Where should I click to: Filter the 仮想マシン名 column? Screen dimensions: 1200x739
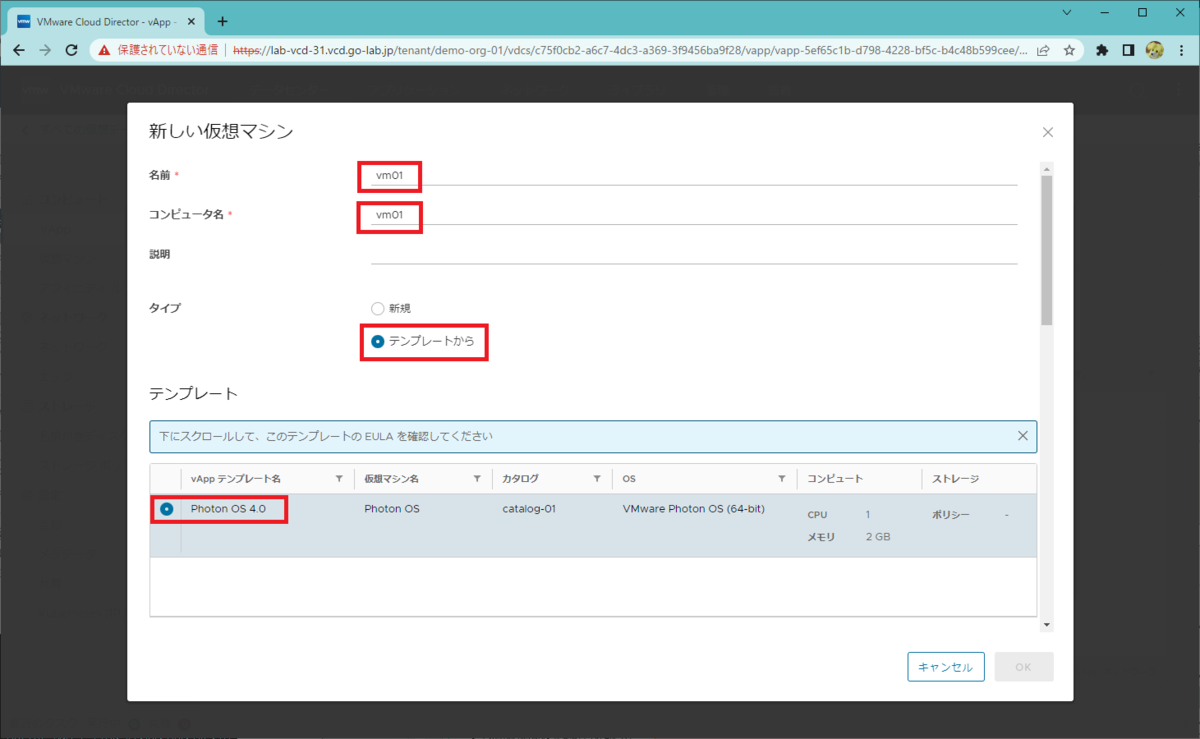point(477,479)
